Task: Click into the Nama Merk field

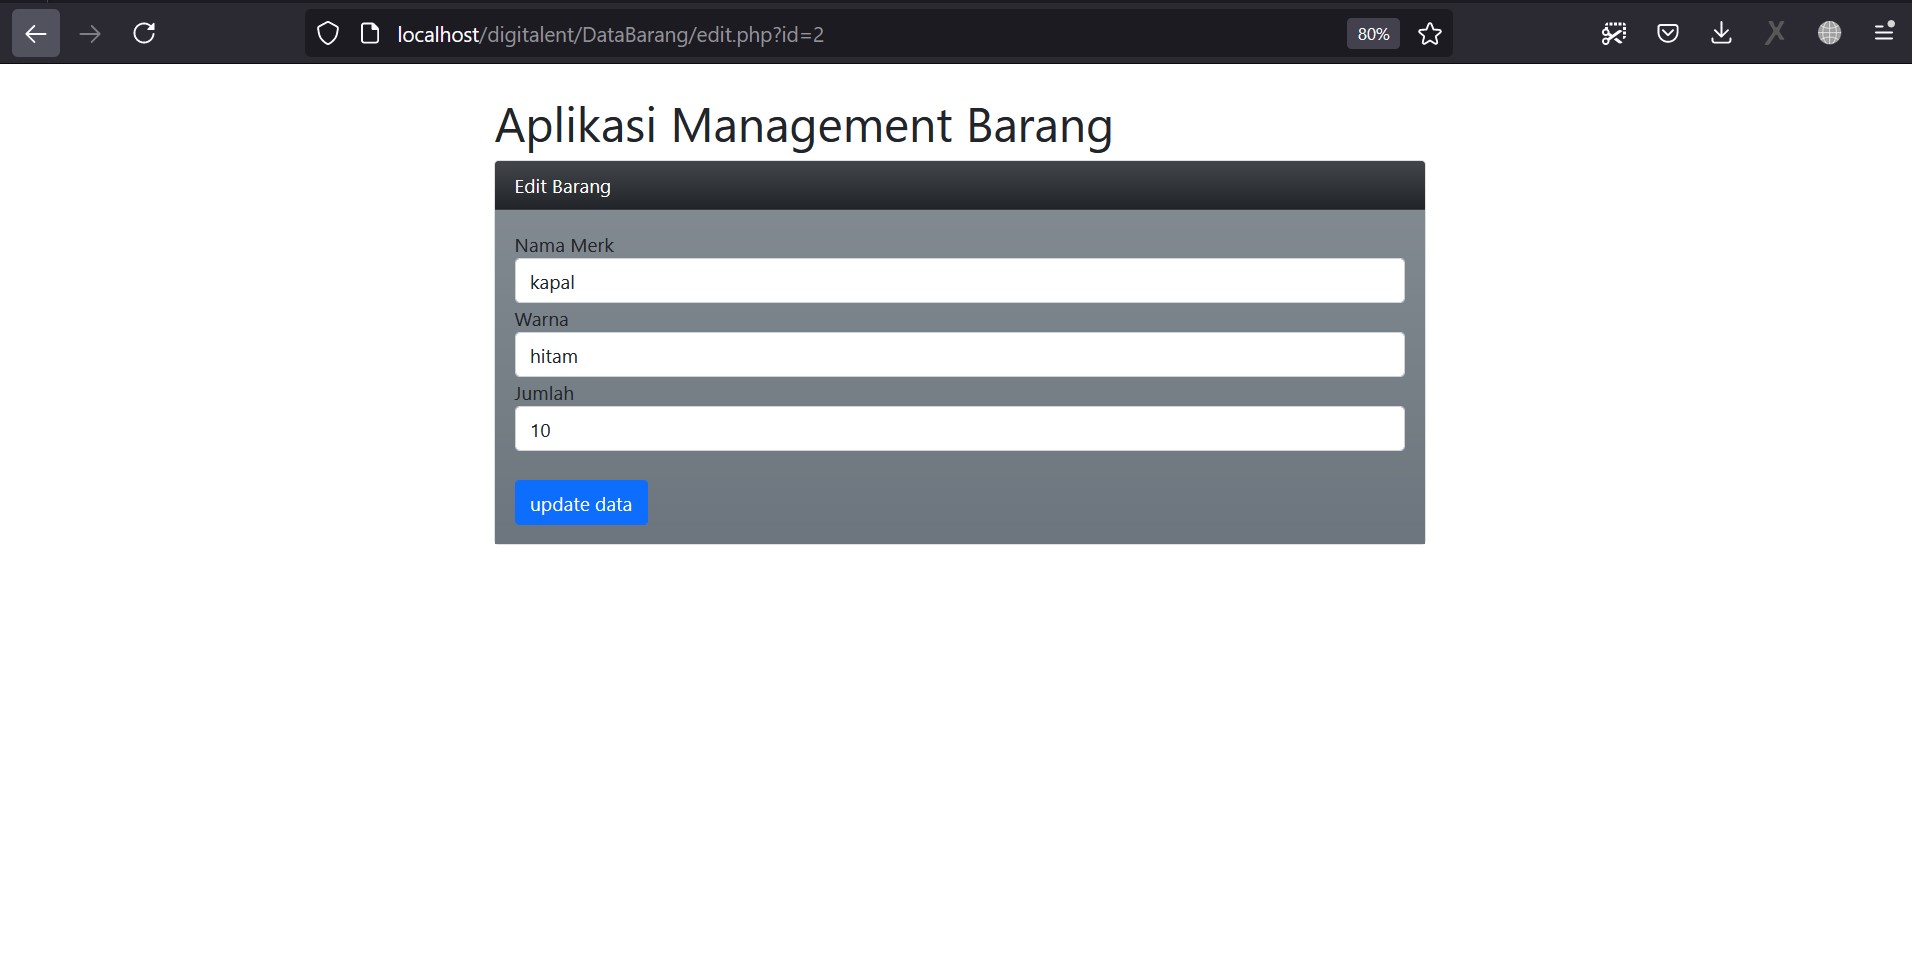Action: tap(959, 281)
